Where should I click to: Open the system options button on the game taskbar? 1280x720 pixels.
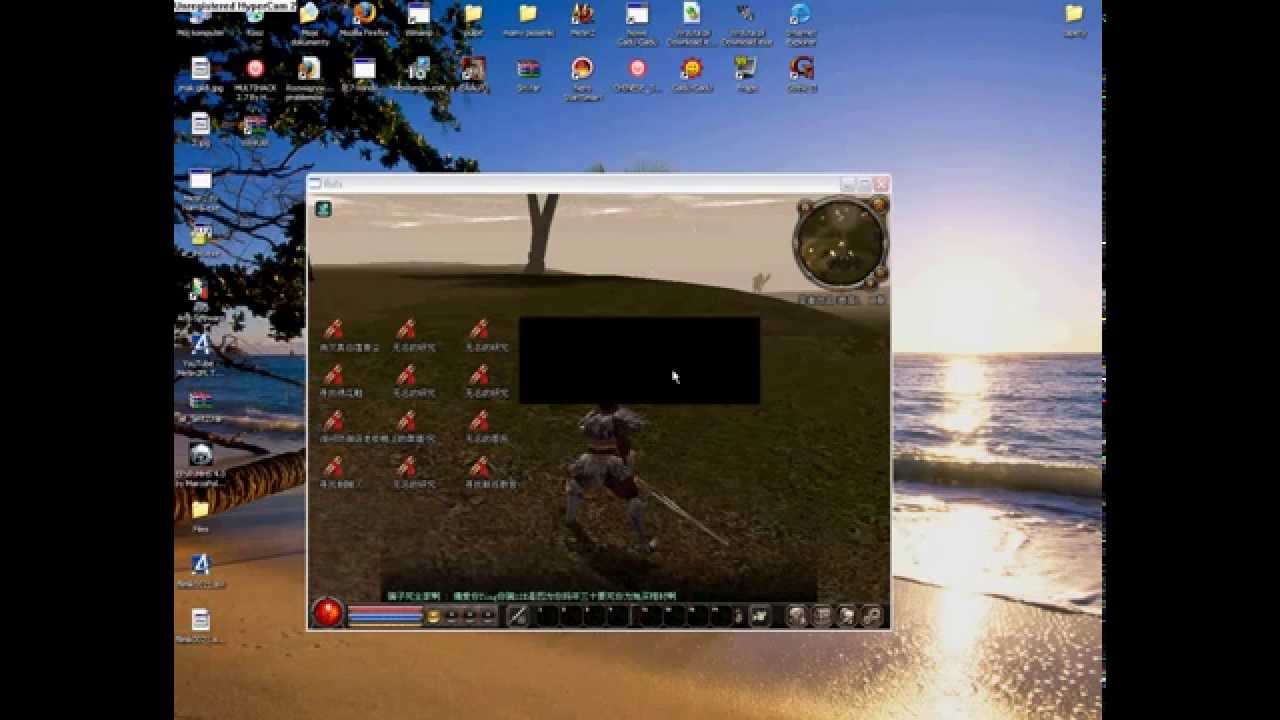tap(872, 616)
